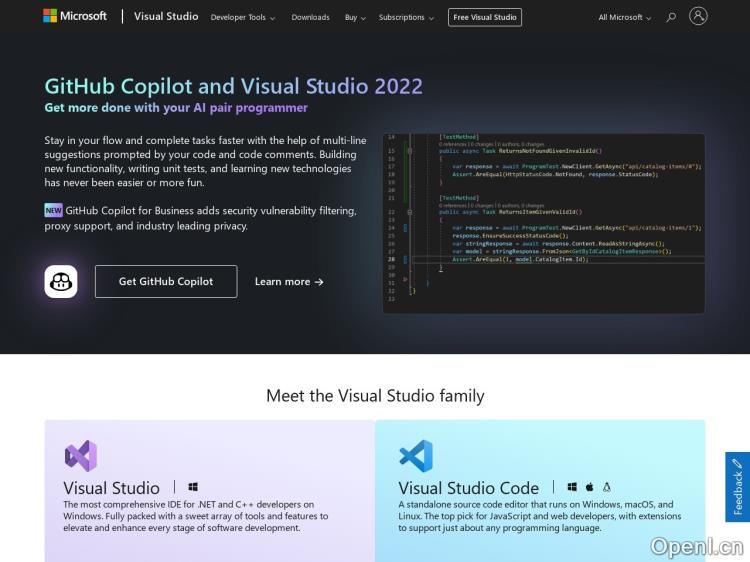
Task: Expand the All Microsoft menu
Action: tap(624, 17)
